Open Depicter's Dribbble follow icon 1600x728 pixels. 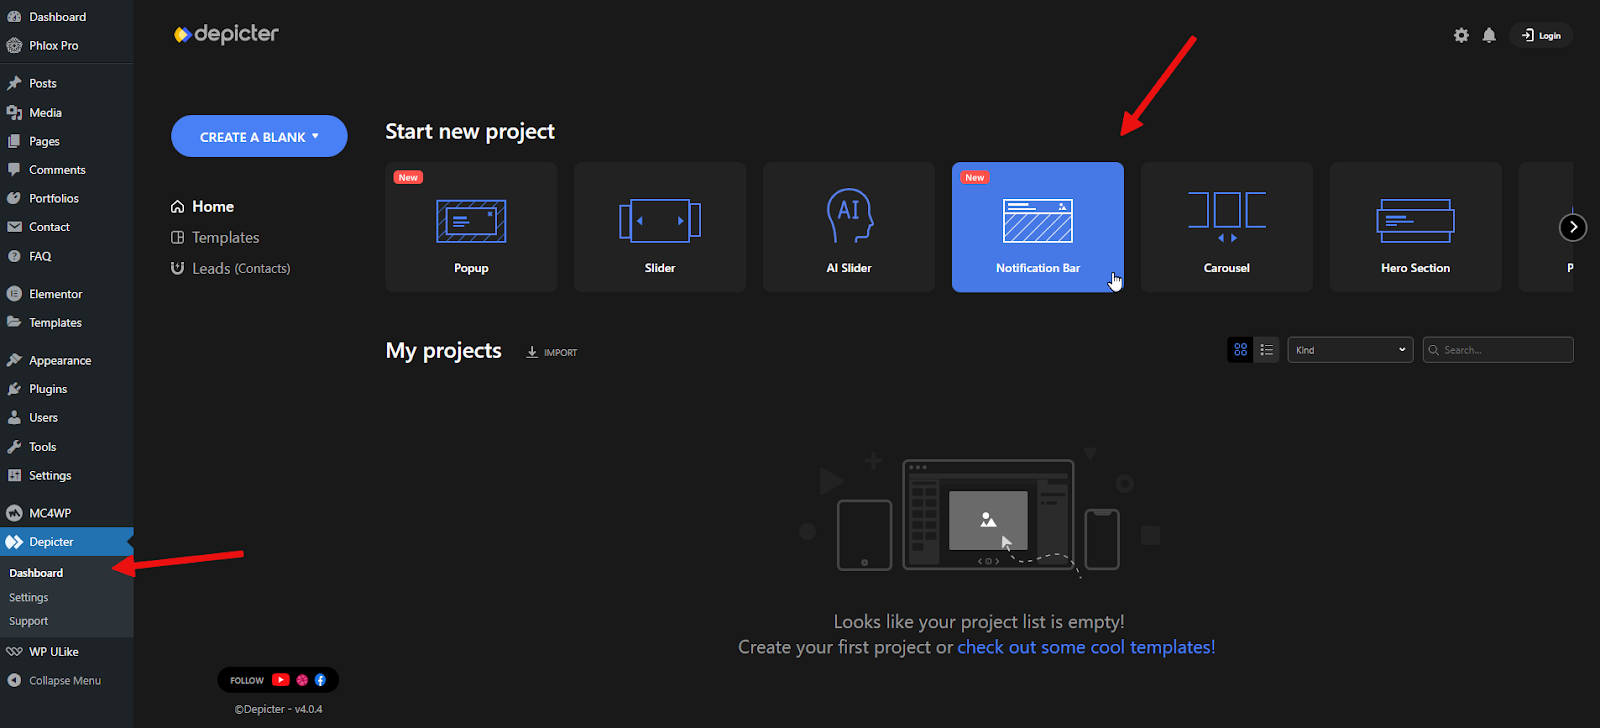(302, 680)
